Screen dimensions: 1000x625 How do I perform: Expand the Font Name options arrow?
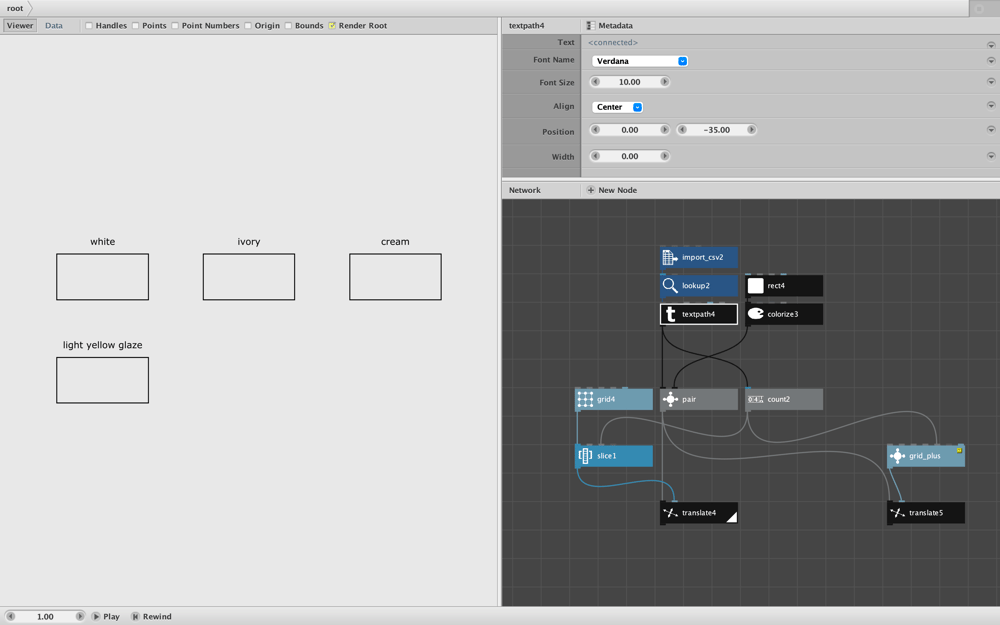pos(991,61)
